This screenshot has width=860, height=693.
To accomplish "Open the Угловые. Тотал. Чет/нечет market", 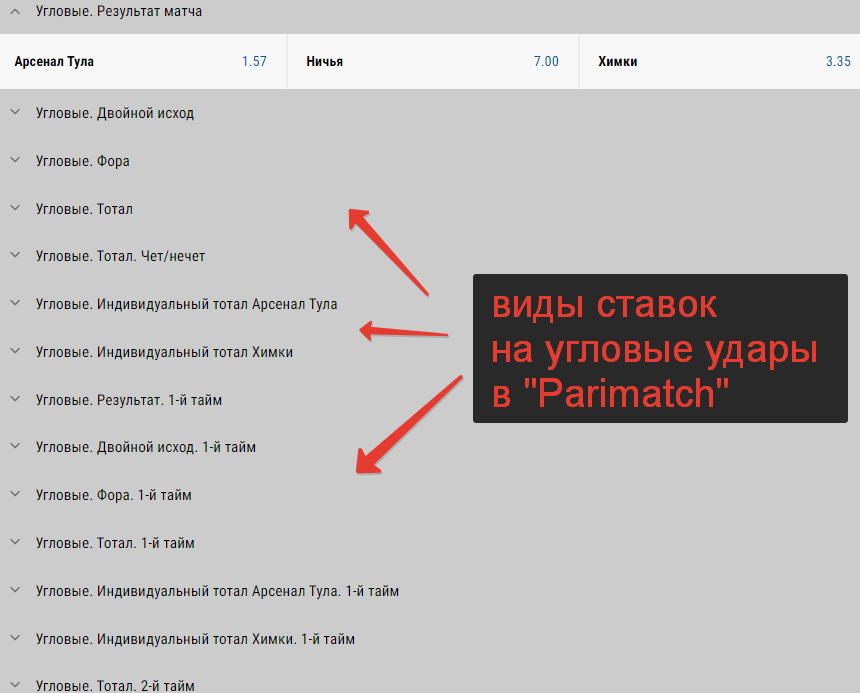I will coord(120,256).
